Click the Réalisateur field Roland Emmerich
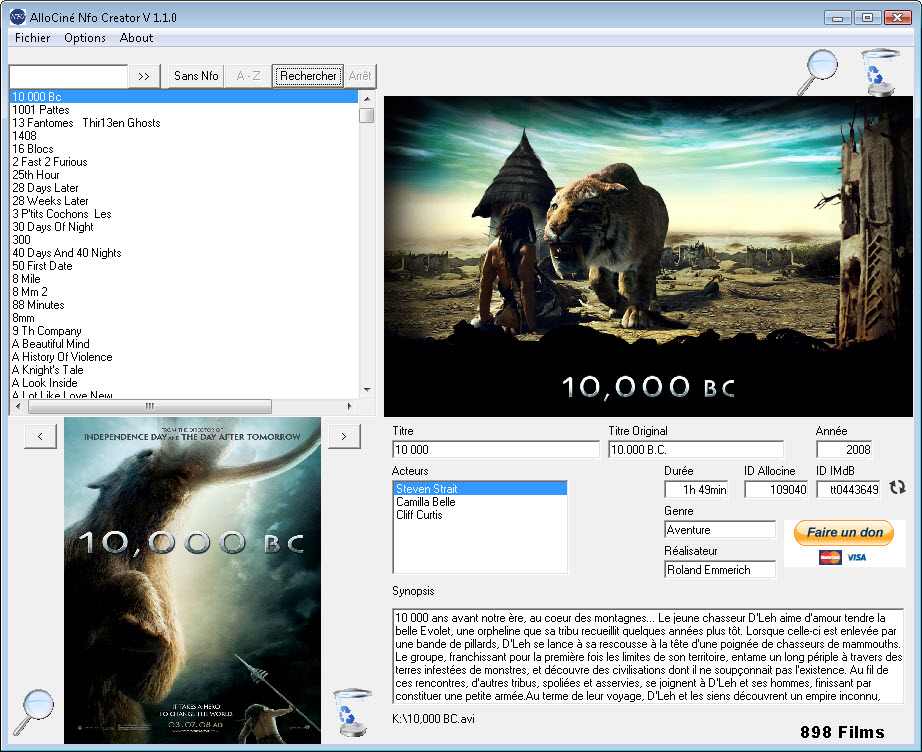922x752 pixels. [720, 570]
